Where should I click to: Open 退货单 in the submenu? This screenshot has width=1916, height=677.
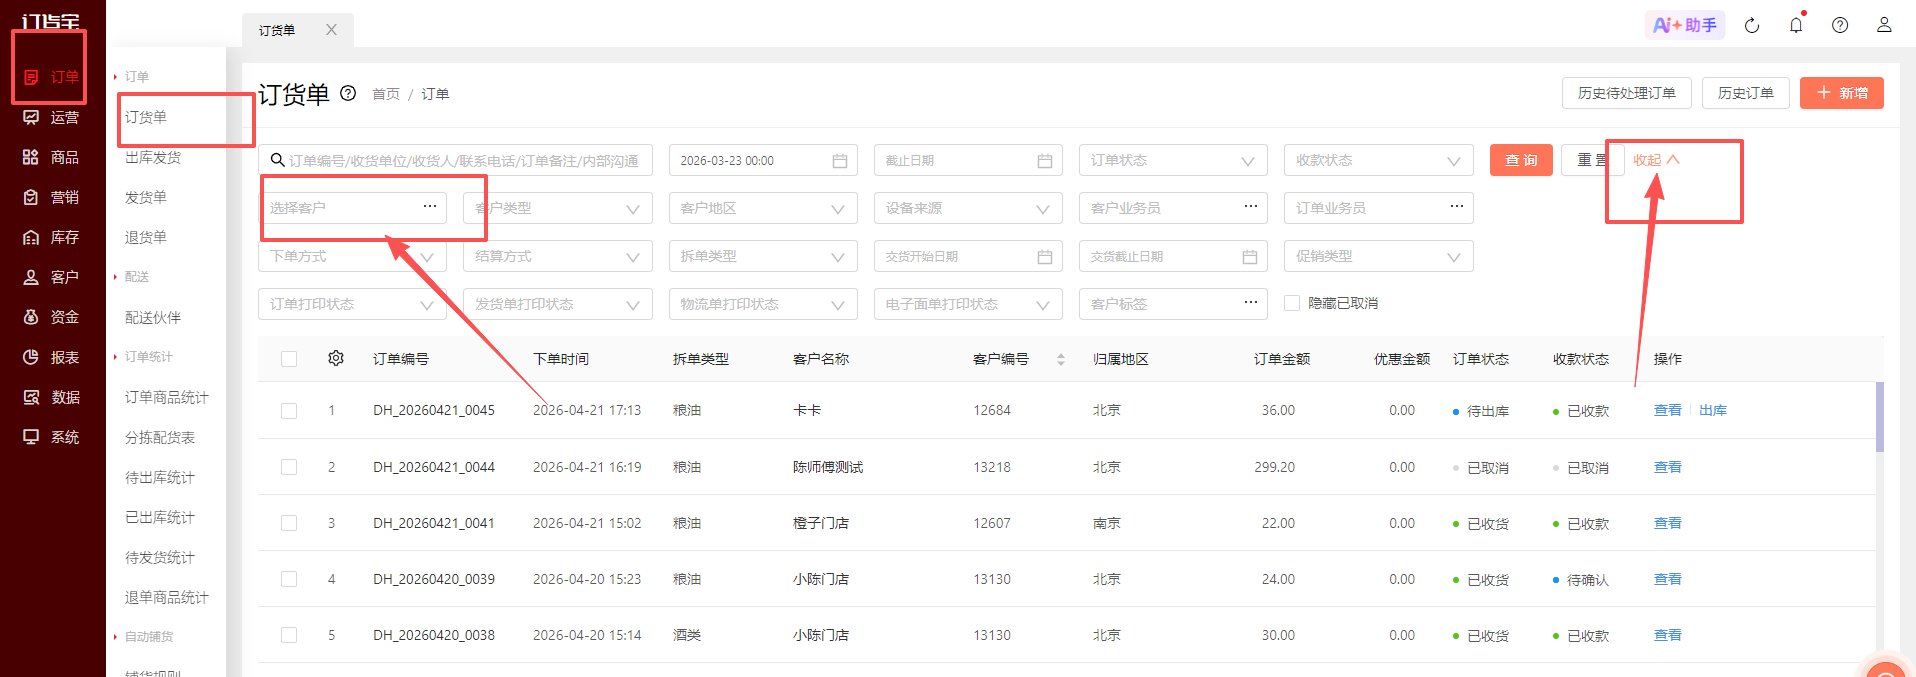point(146,237)
